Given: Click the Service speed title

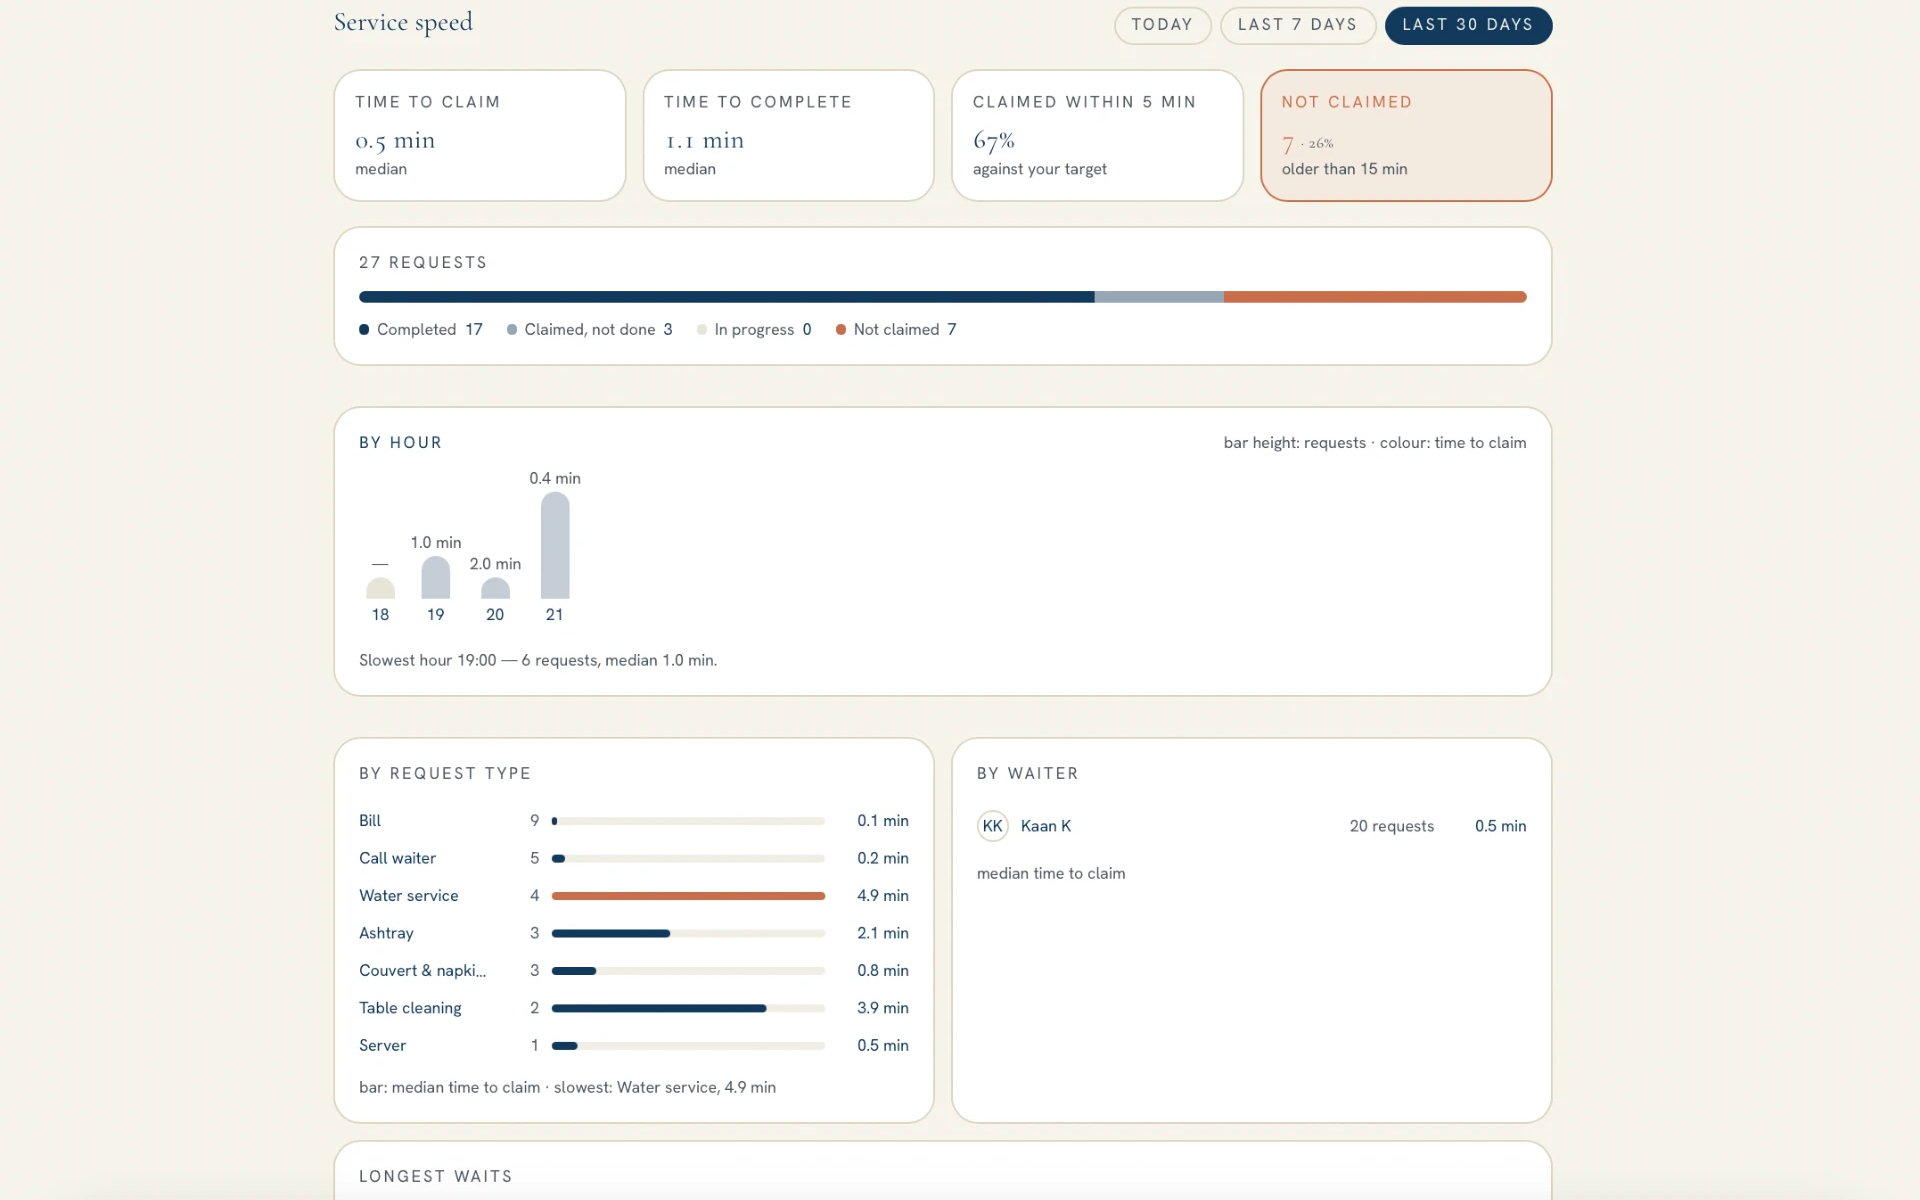Looking at the screenshot, I should [x=403, y=23].
